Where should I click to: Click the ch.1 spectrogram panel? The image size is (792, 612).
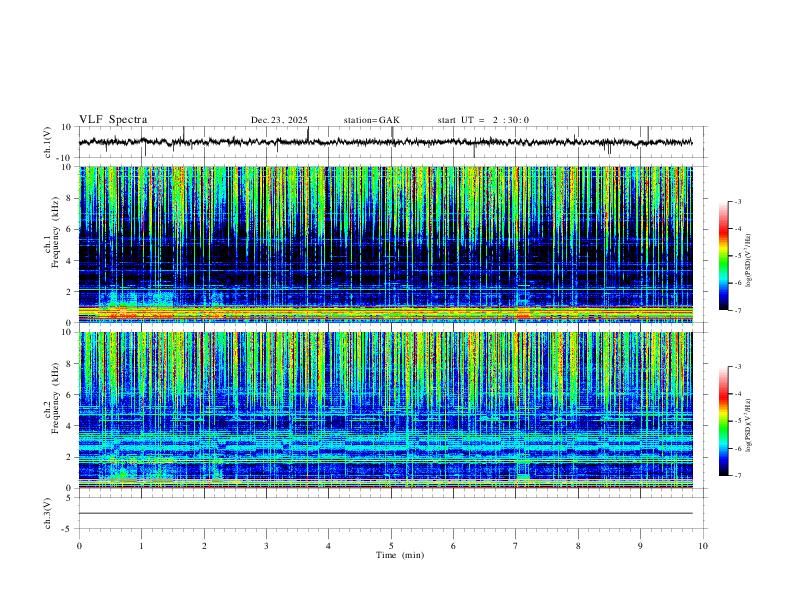click(385, 244)
